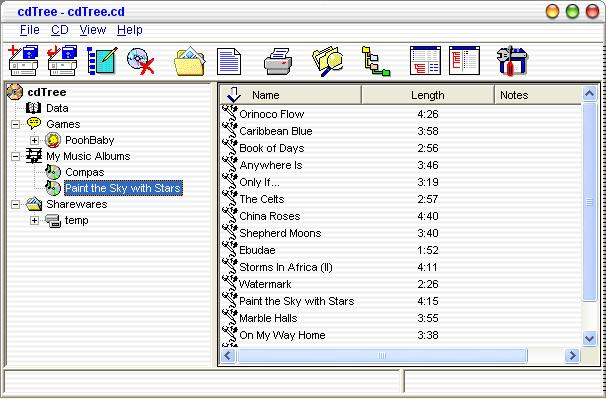Click the vertical scrollbar up arrow
This screenshot has width=606, height=399.
click(589, 94)
